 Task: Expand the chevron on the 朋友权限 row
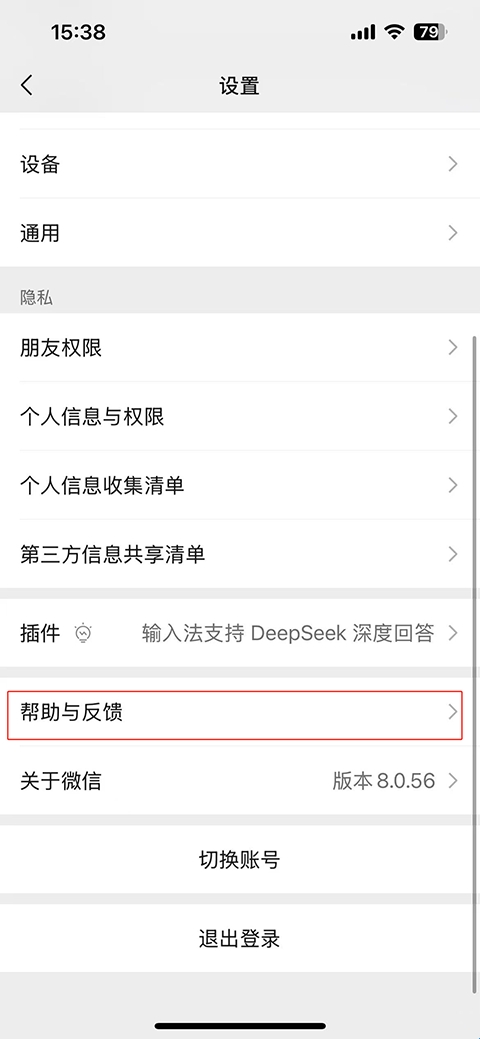pyautogui.click(x=453, y=347)
